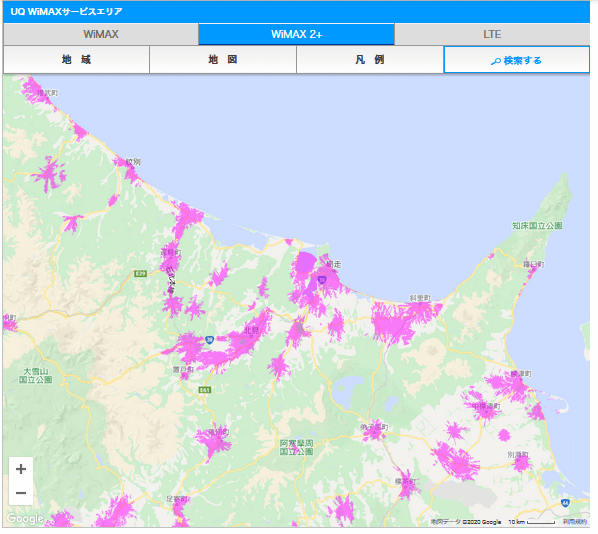The width and height of the screenshot is (598, 534).
Task: Click the 羅臼町 town label
Action: pyautogui.click(x=534, y=264)
